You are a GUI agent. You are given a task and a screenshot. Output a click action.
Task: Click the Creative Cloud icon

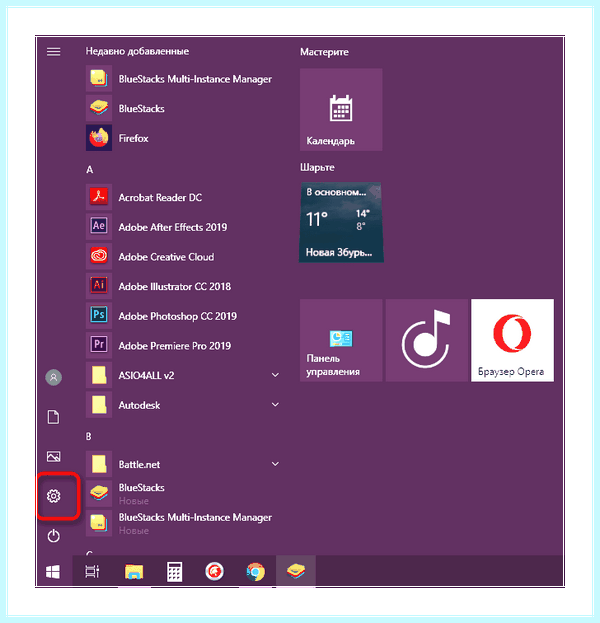[x=99, y=256]
